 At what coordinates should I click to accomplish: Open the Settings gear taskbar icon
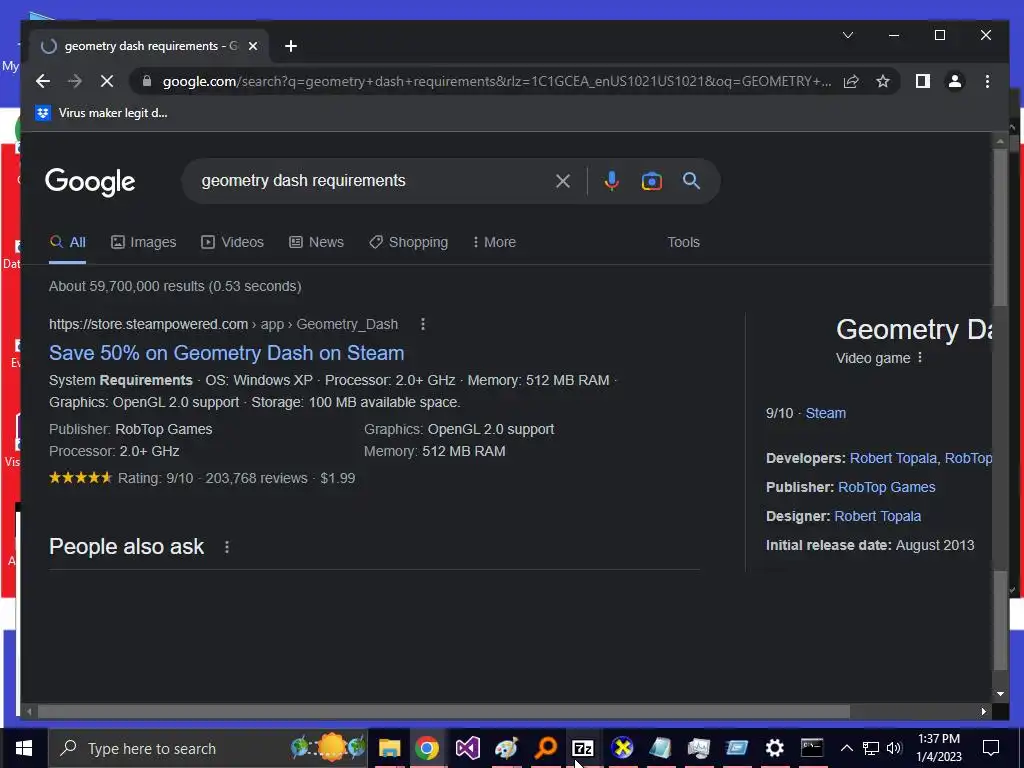coord(775,748)
